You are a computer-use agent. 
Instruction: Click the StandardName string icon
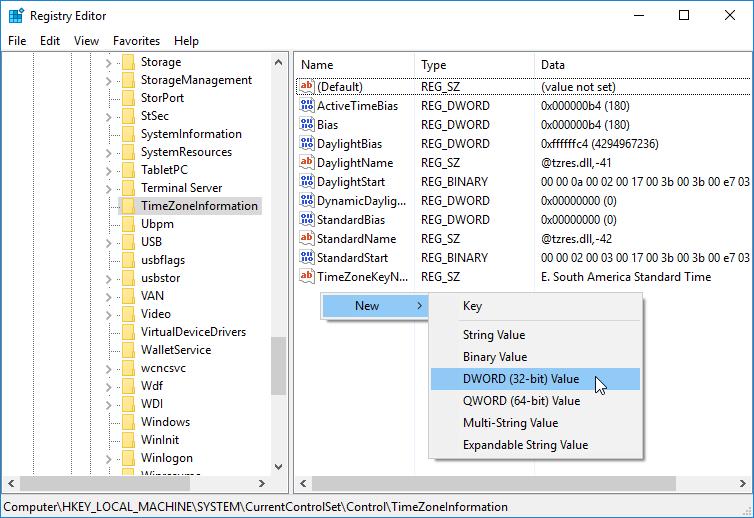[x=306, y=239]
